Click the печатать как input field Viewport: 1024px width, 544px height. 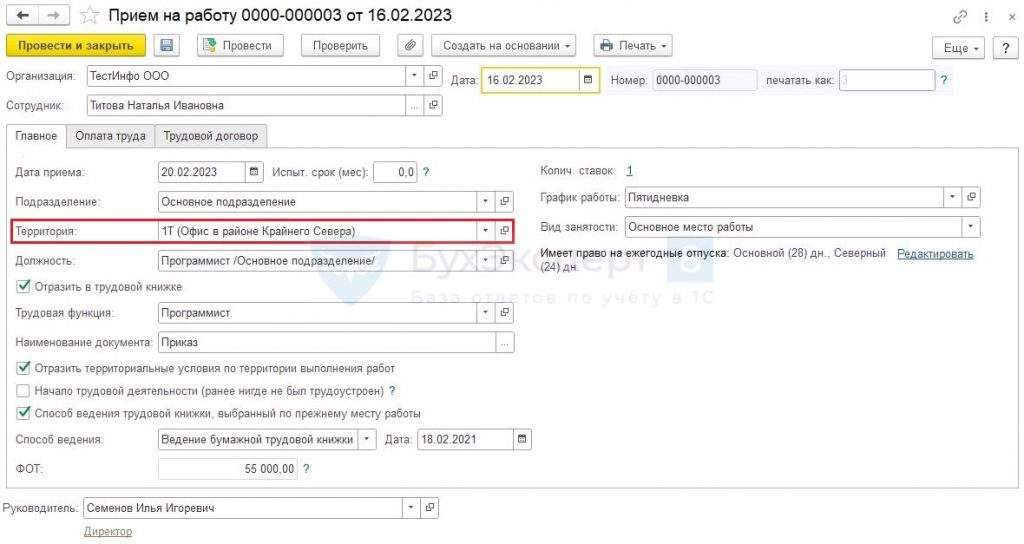coord(887,80)
